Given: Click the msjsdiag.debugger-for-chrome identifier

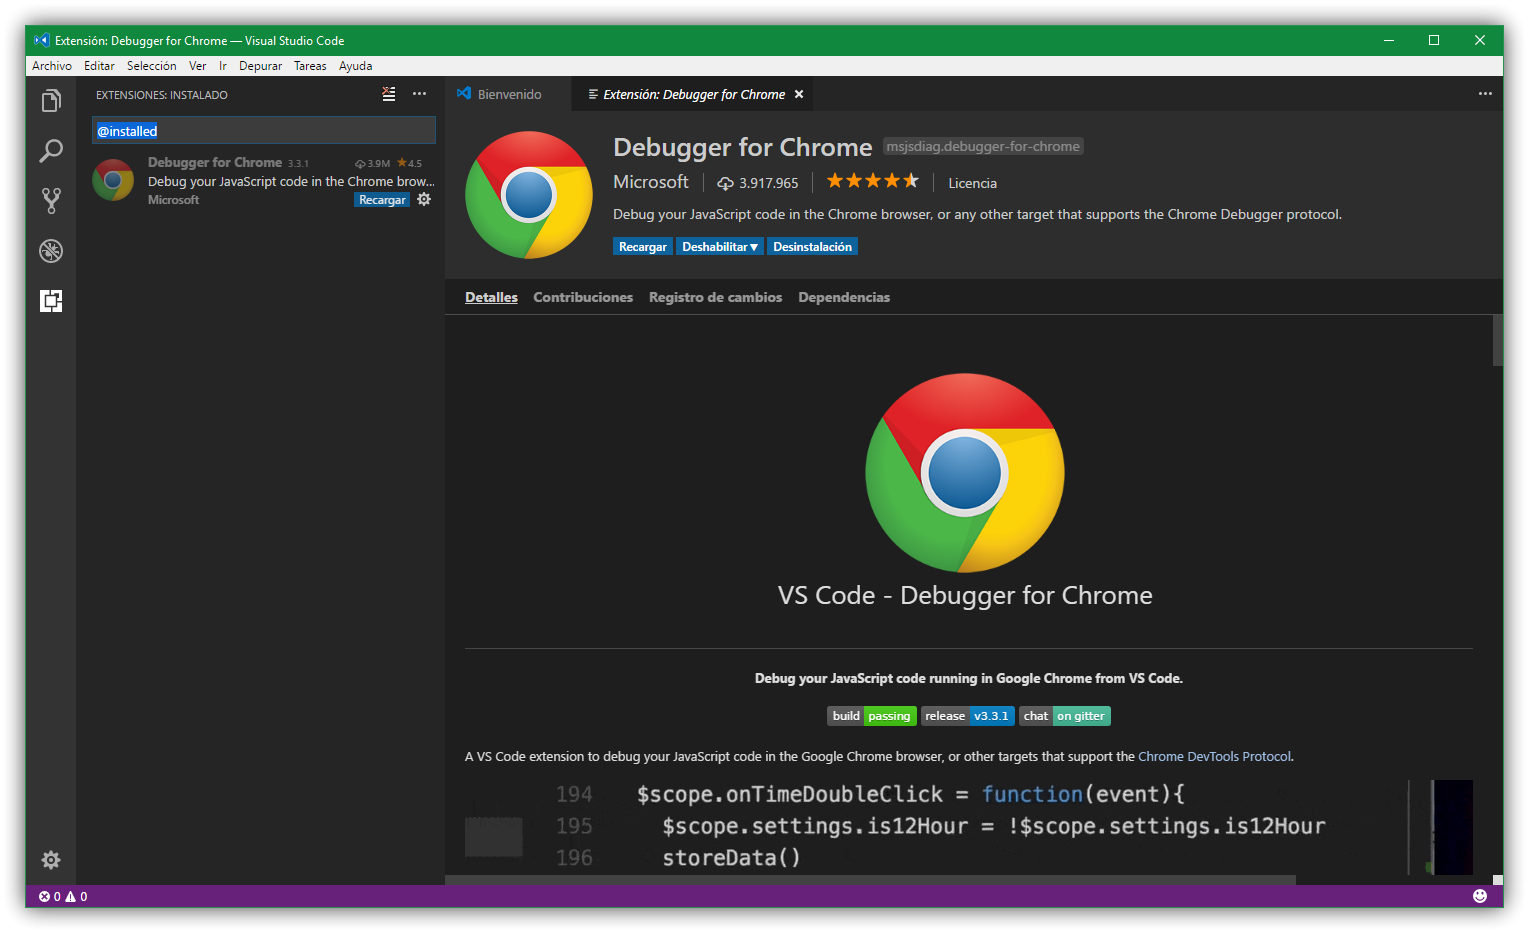Looking at the screenshot, I should [983, 147].
